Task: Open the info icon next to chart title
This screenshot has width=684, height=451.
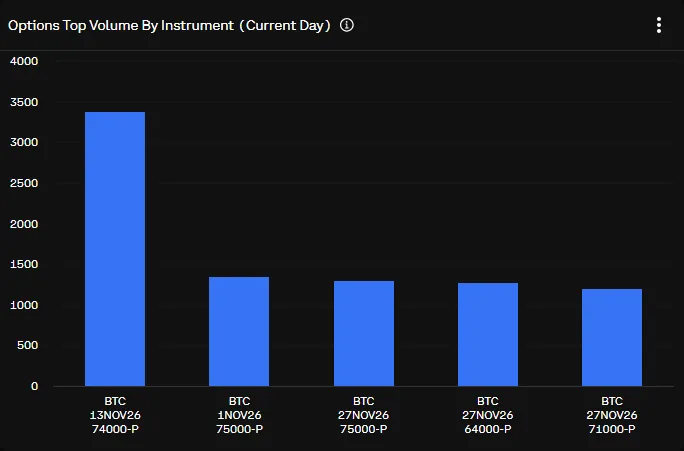Action: [347, 25]
